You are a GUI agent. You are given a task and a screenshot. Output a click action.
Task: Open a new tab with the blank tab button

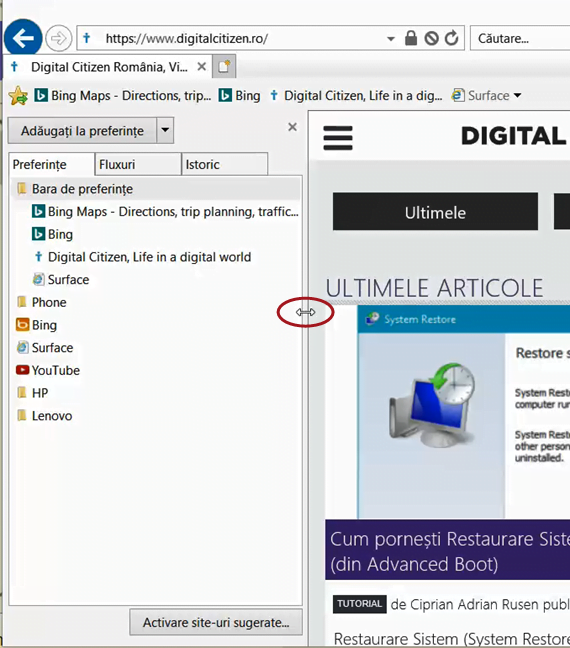(224, 66)
